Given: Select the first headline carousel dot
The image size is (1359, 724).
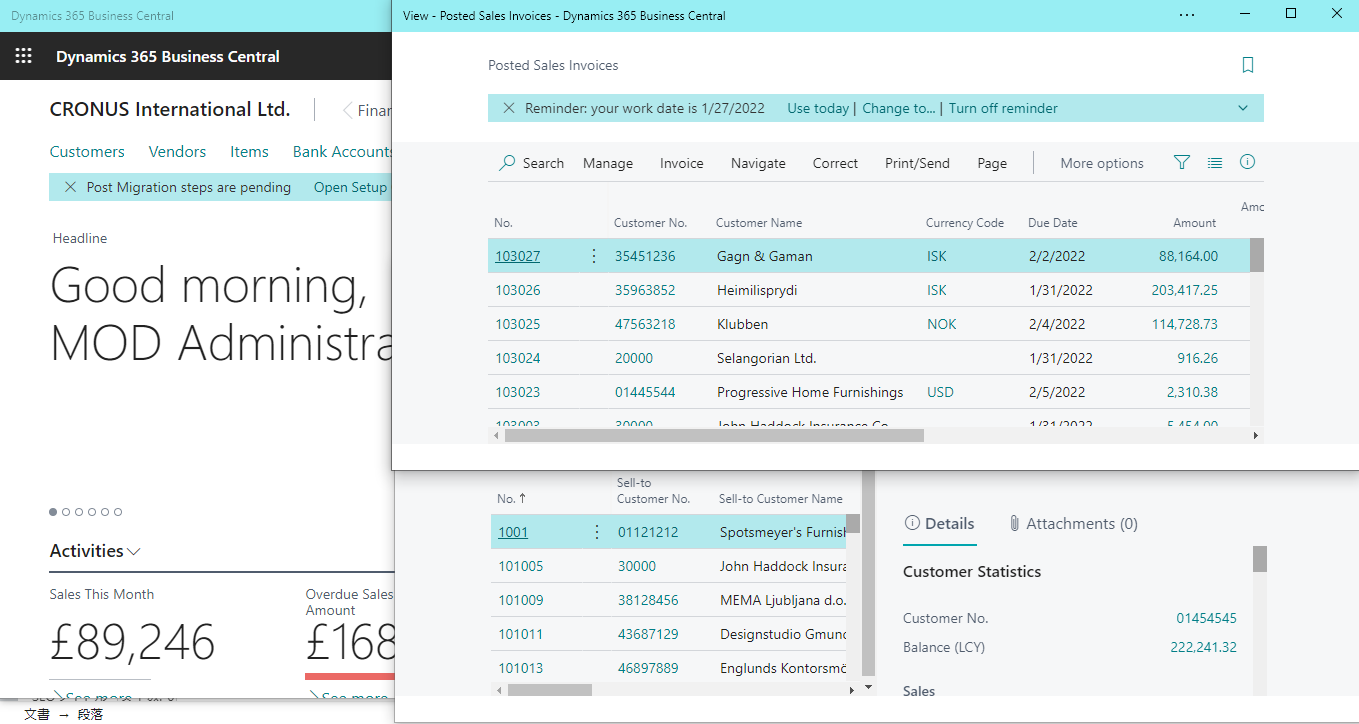Looking at the screenshot, I should click(x=53, y=512).
